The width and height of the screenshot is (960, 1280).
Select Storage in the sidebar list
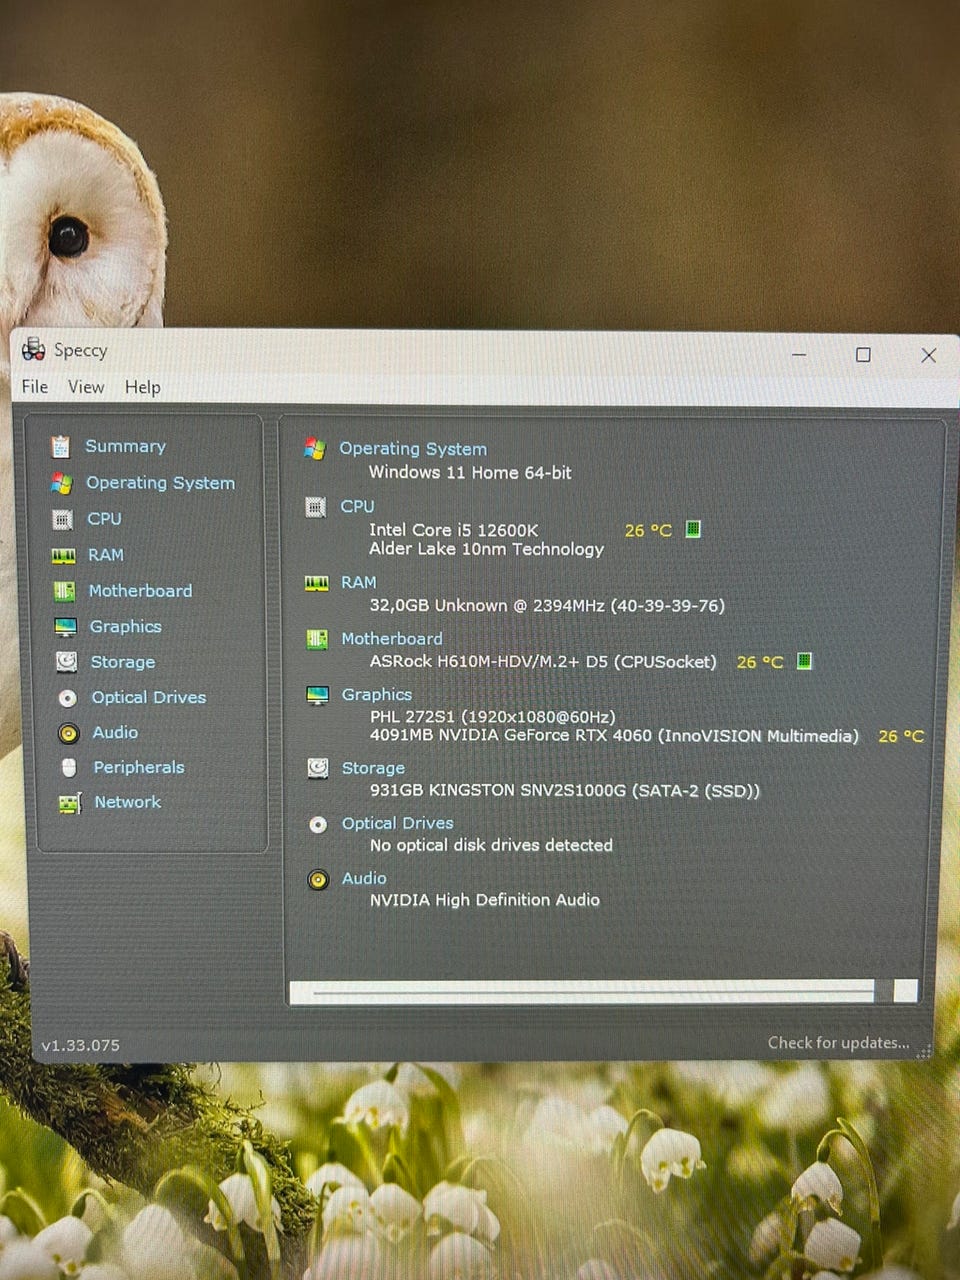[x=123, y=662]
